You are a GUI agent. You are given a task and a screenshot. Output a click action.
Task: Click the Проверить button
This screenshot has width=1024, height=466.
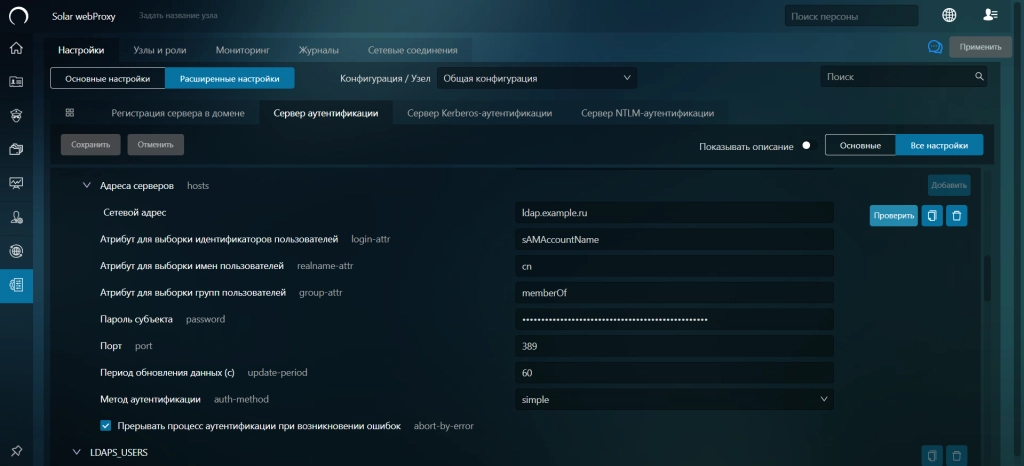tap(893, 215)
